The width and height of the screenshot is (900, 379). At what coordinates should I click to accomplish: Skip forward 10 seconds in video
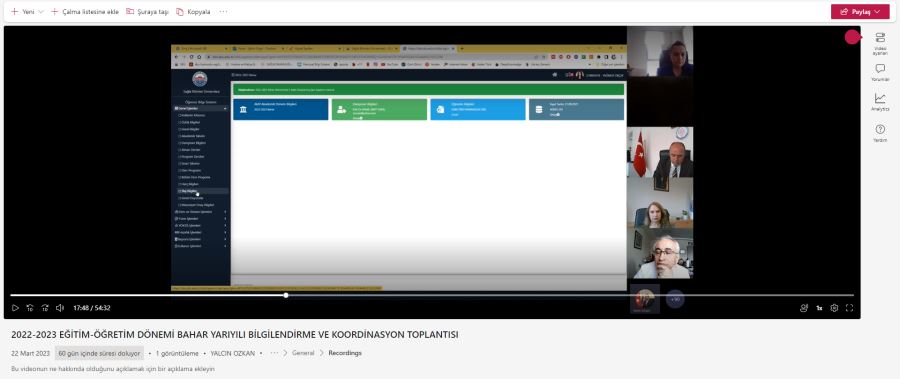[45, 308]
